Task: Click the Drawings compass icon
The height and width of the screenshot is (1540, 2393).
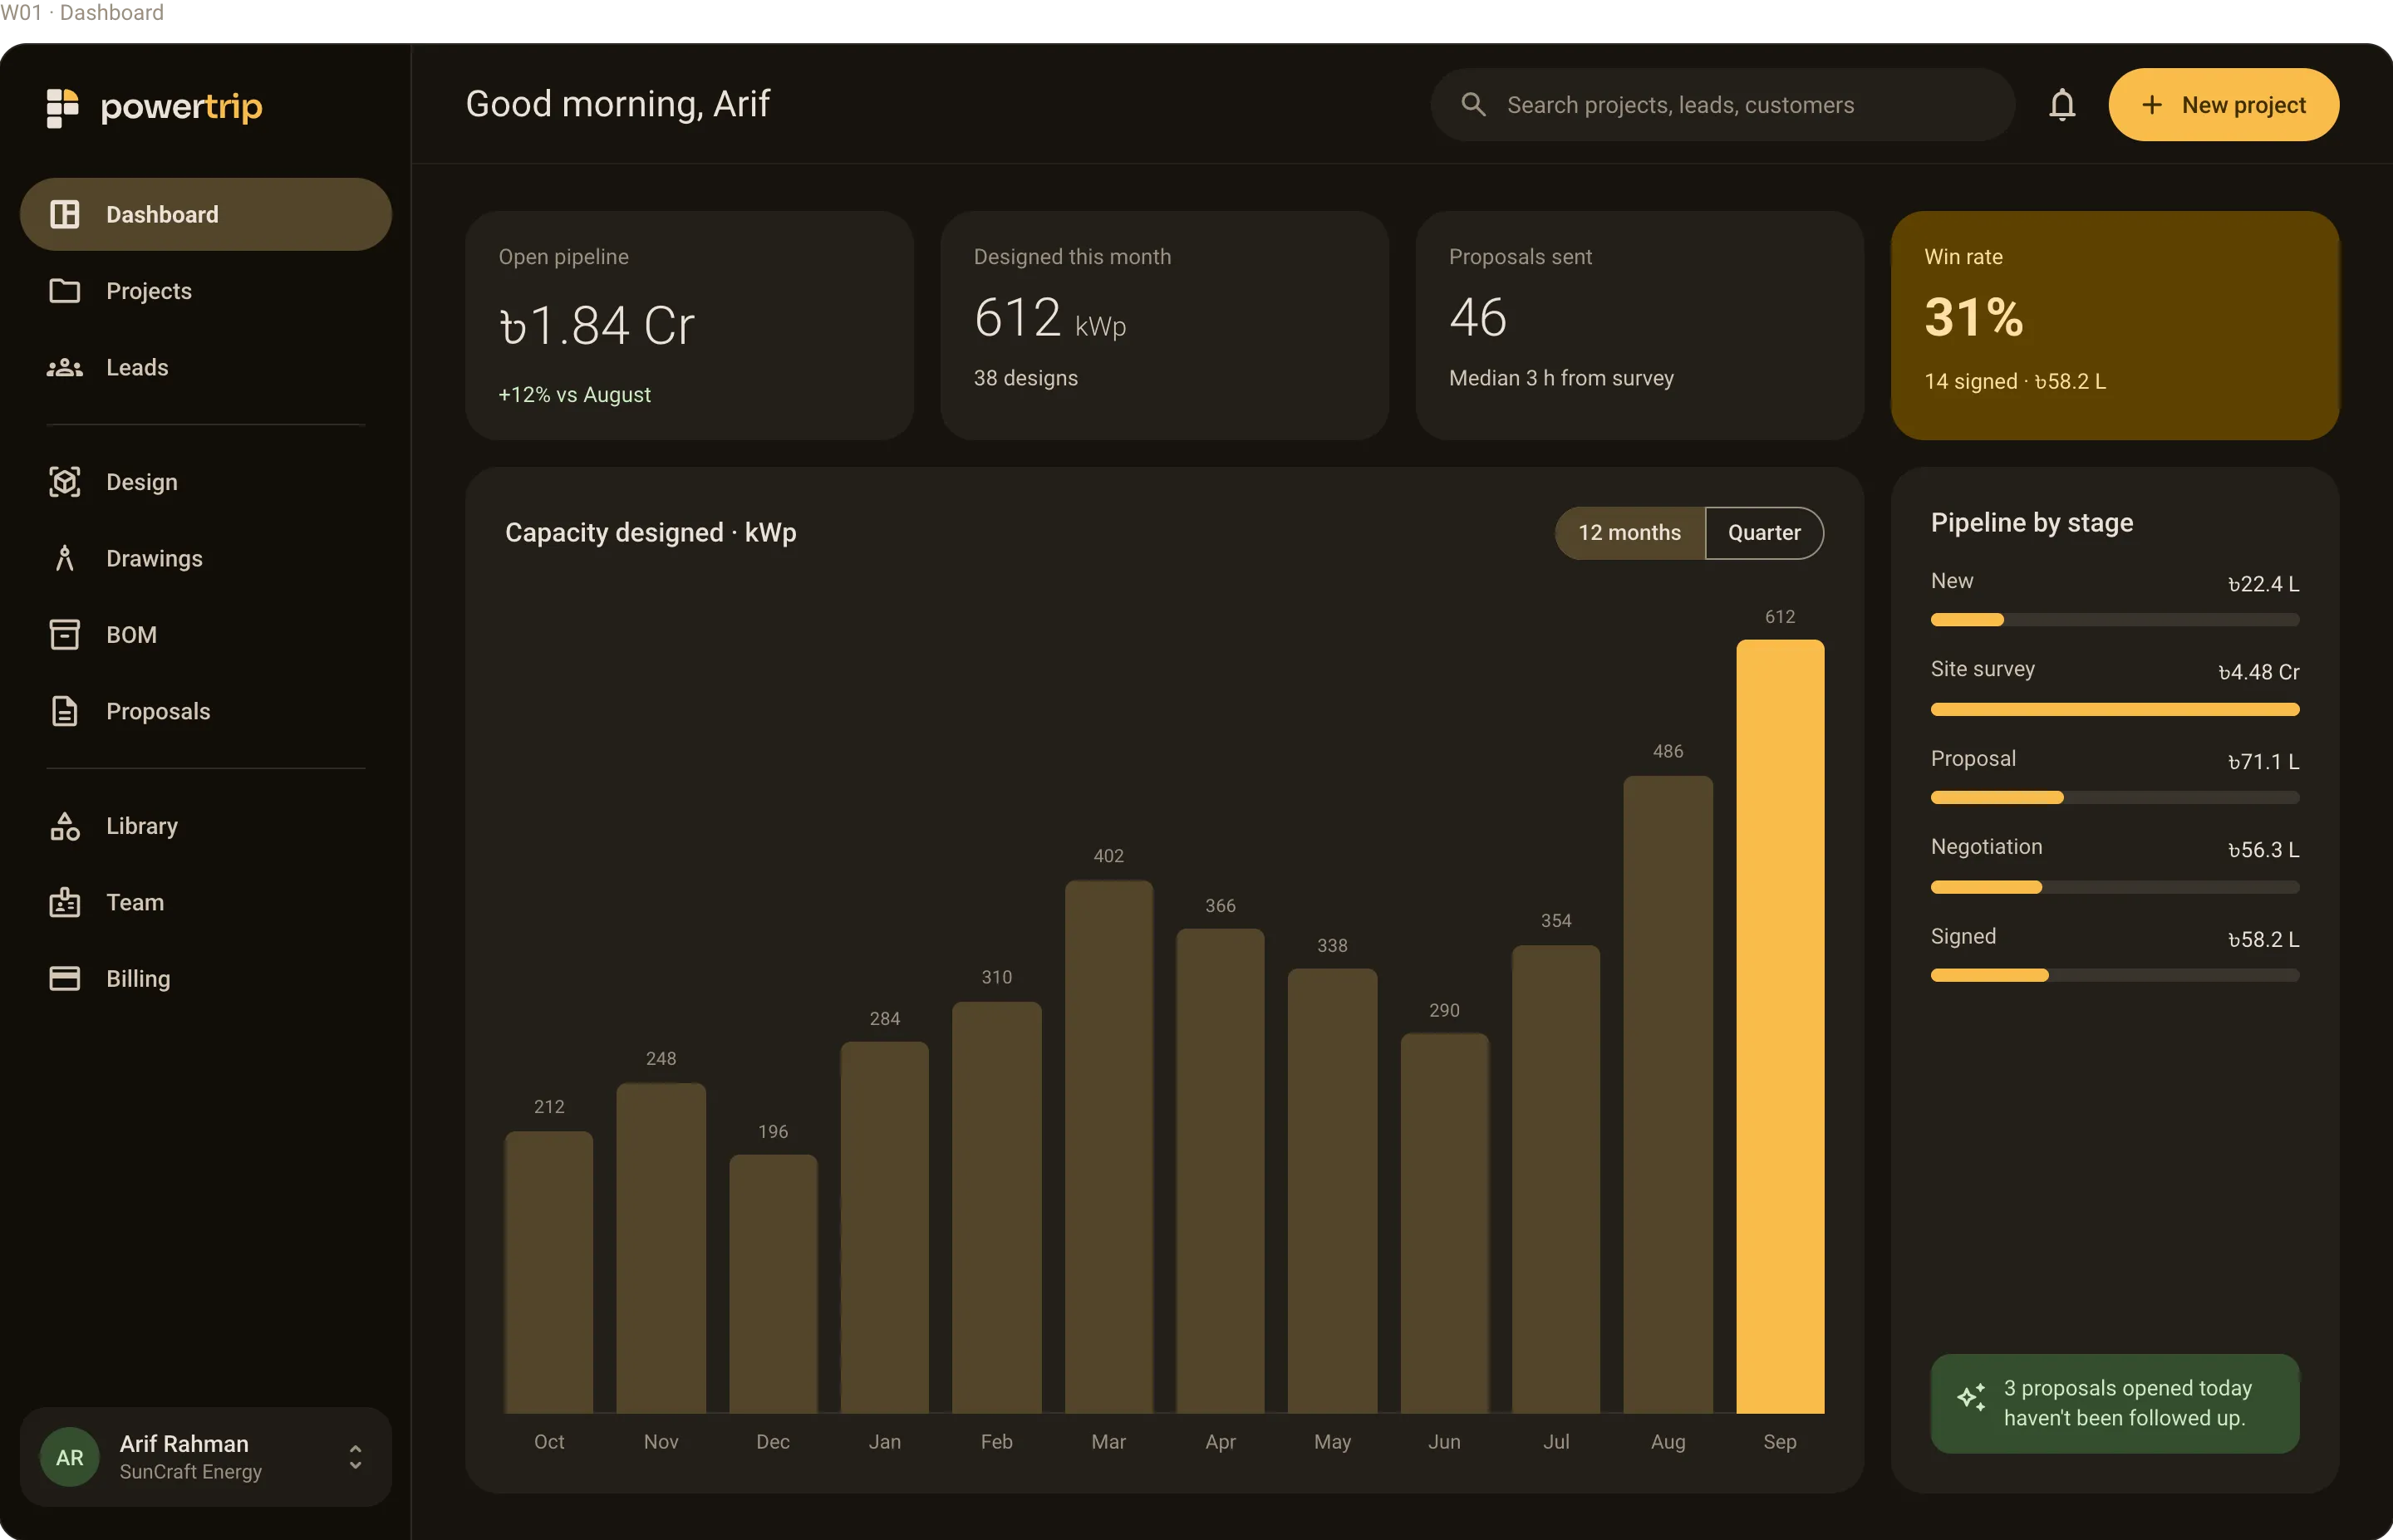Action: pyautogui.click(x=65, y=558)
